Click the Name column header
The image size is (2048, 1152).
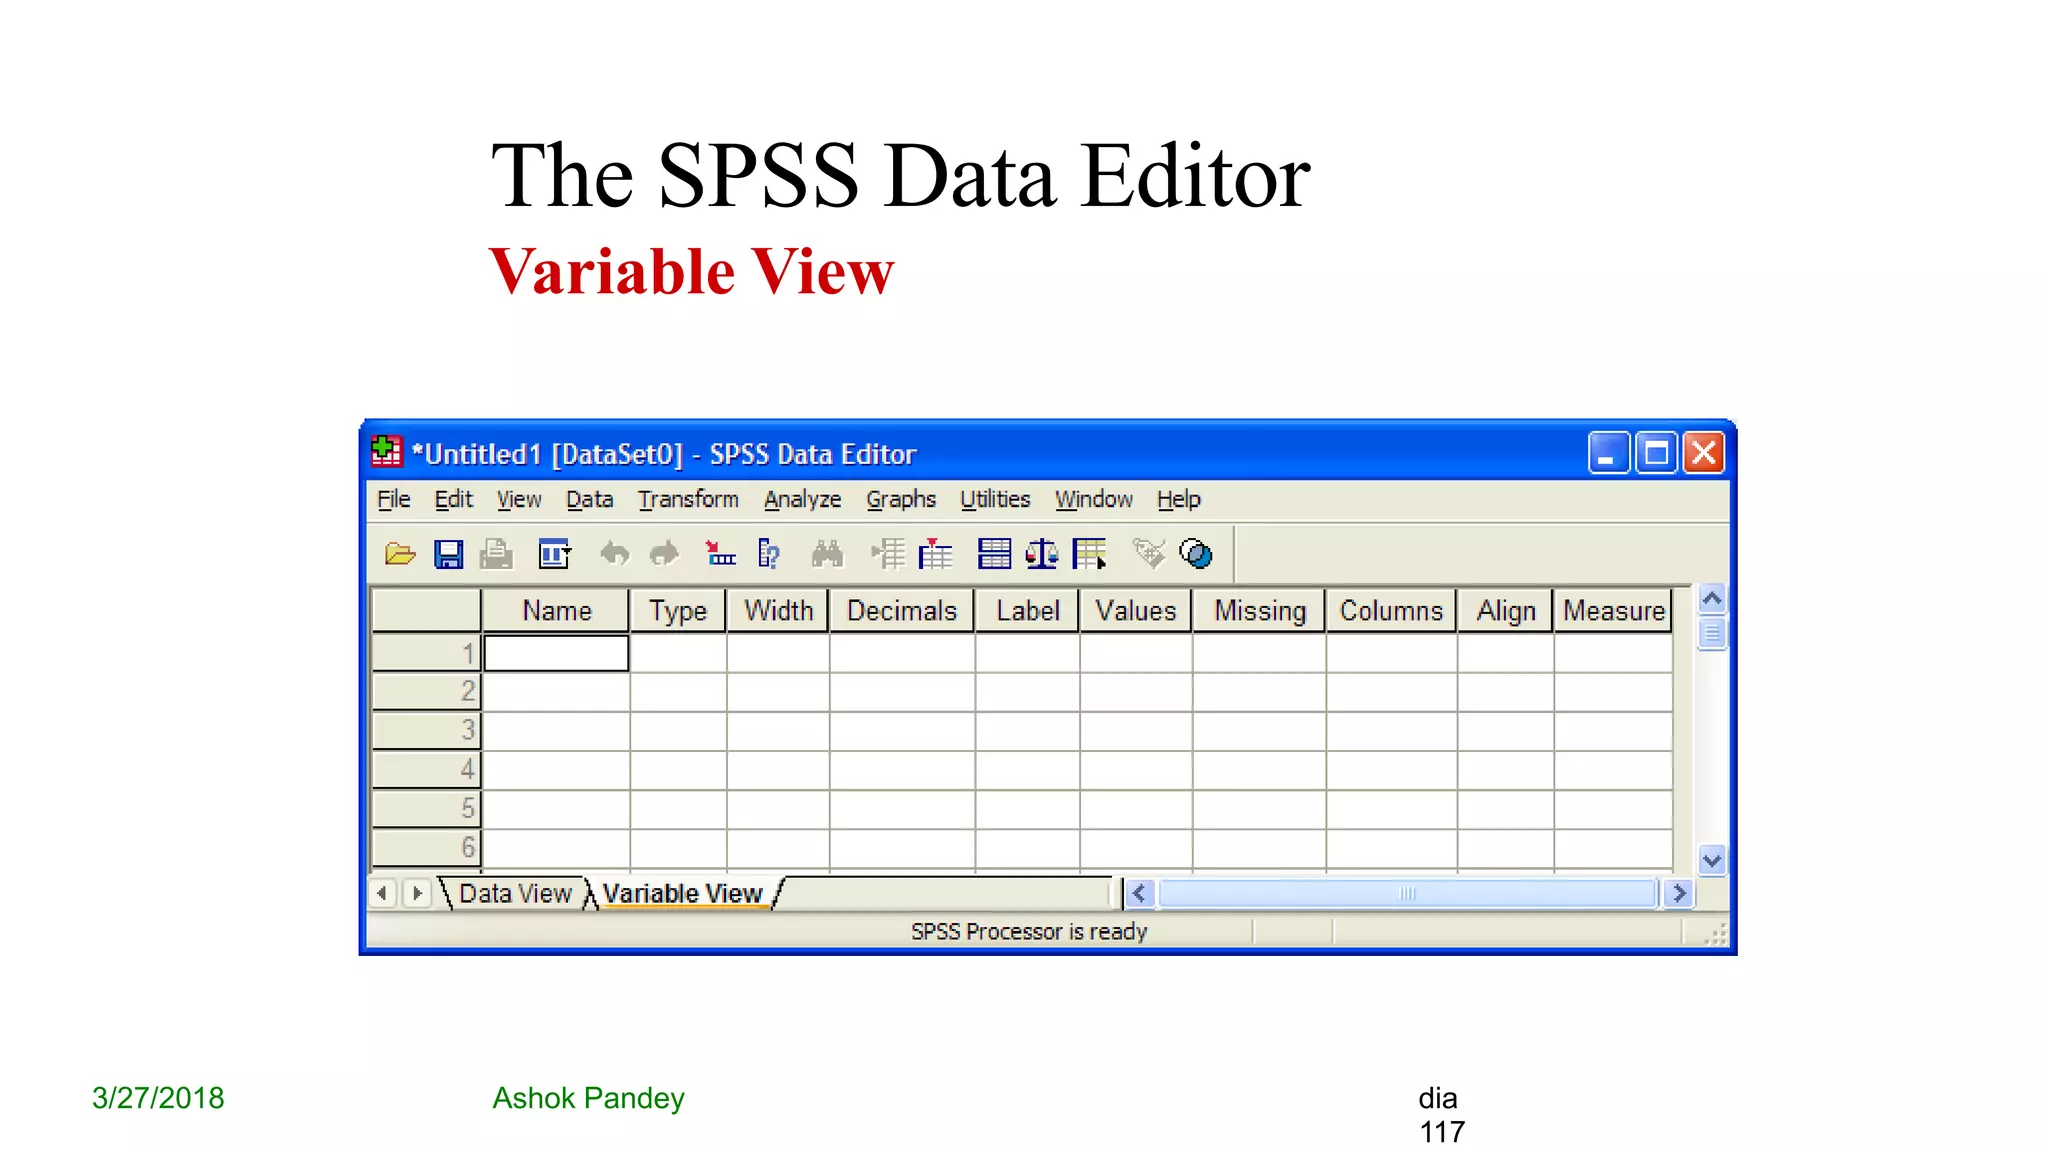pyautogui.click(x=556, y=611)
